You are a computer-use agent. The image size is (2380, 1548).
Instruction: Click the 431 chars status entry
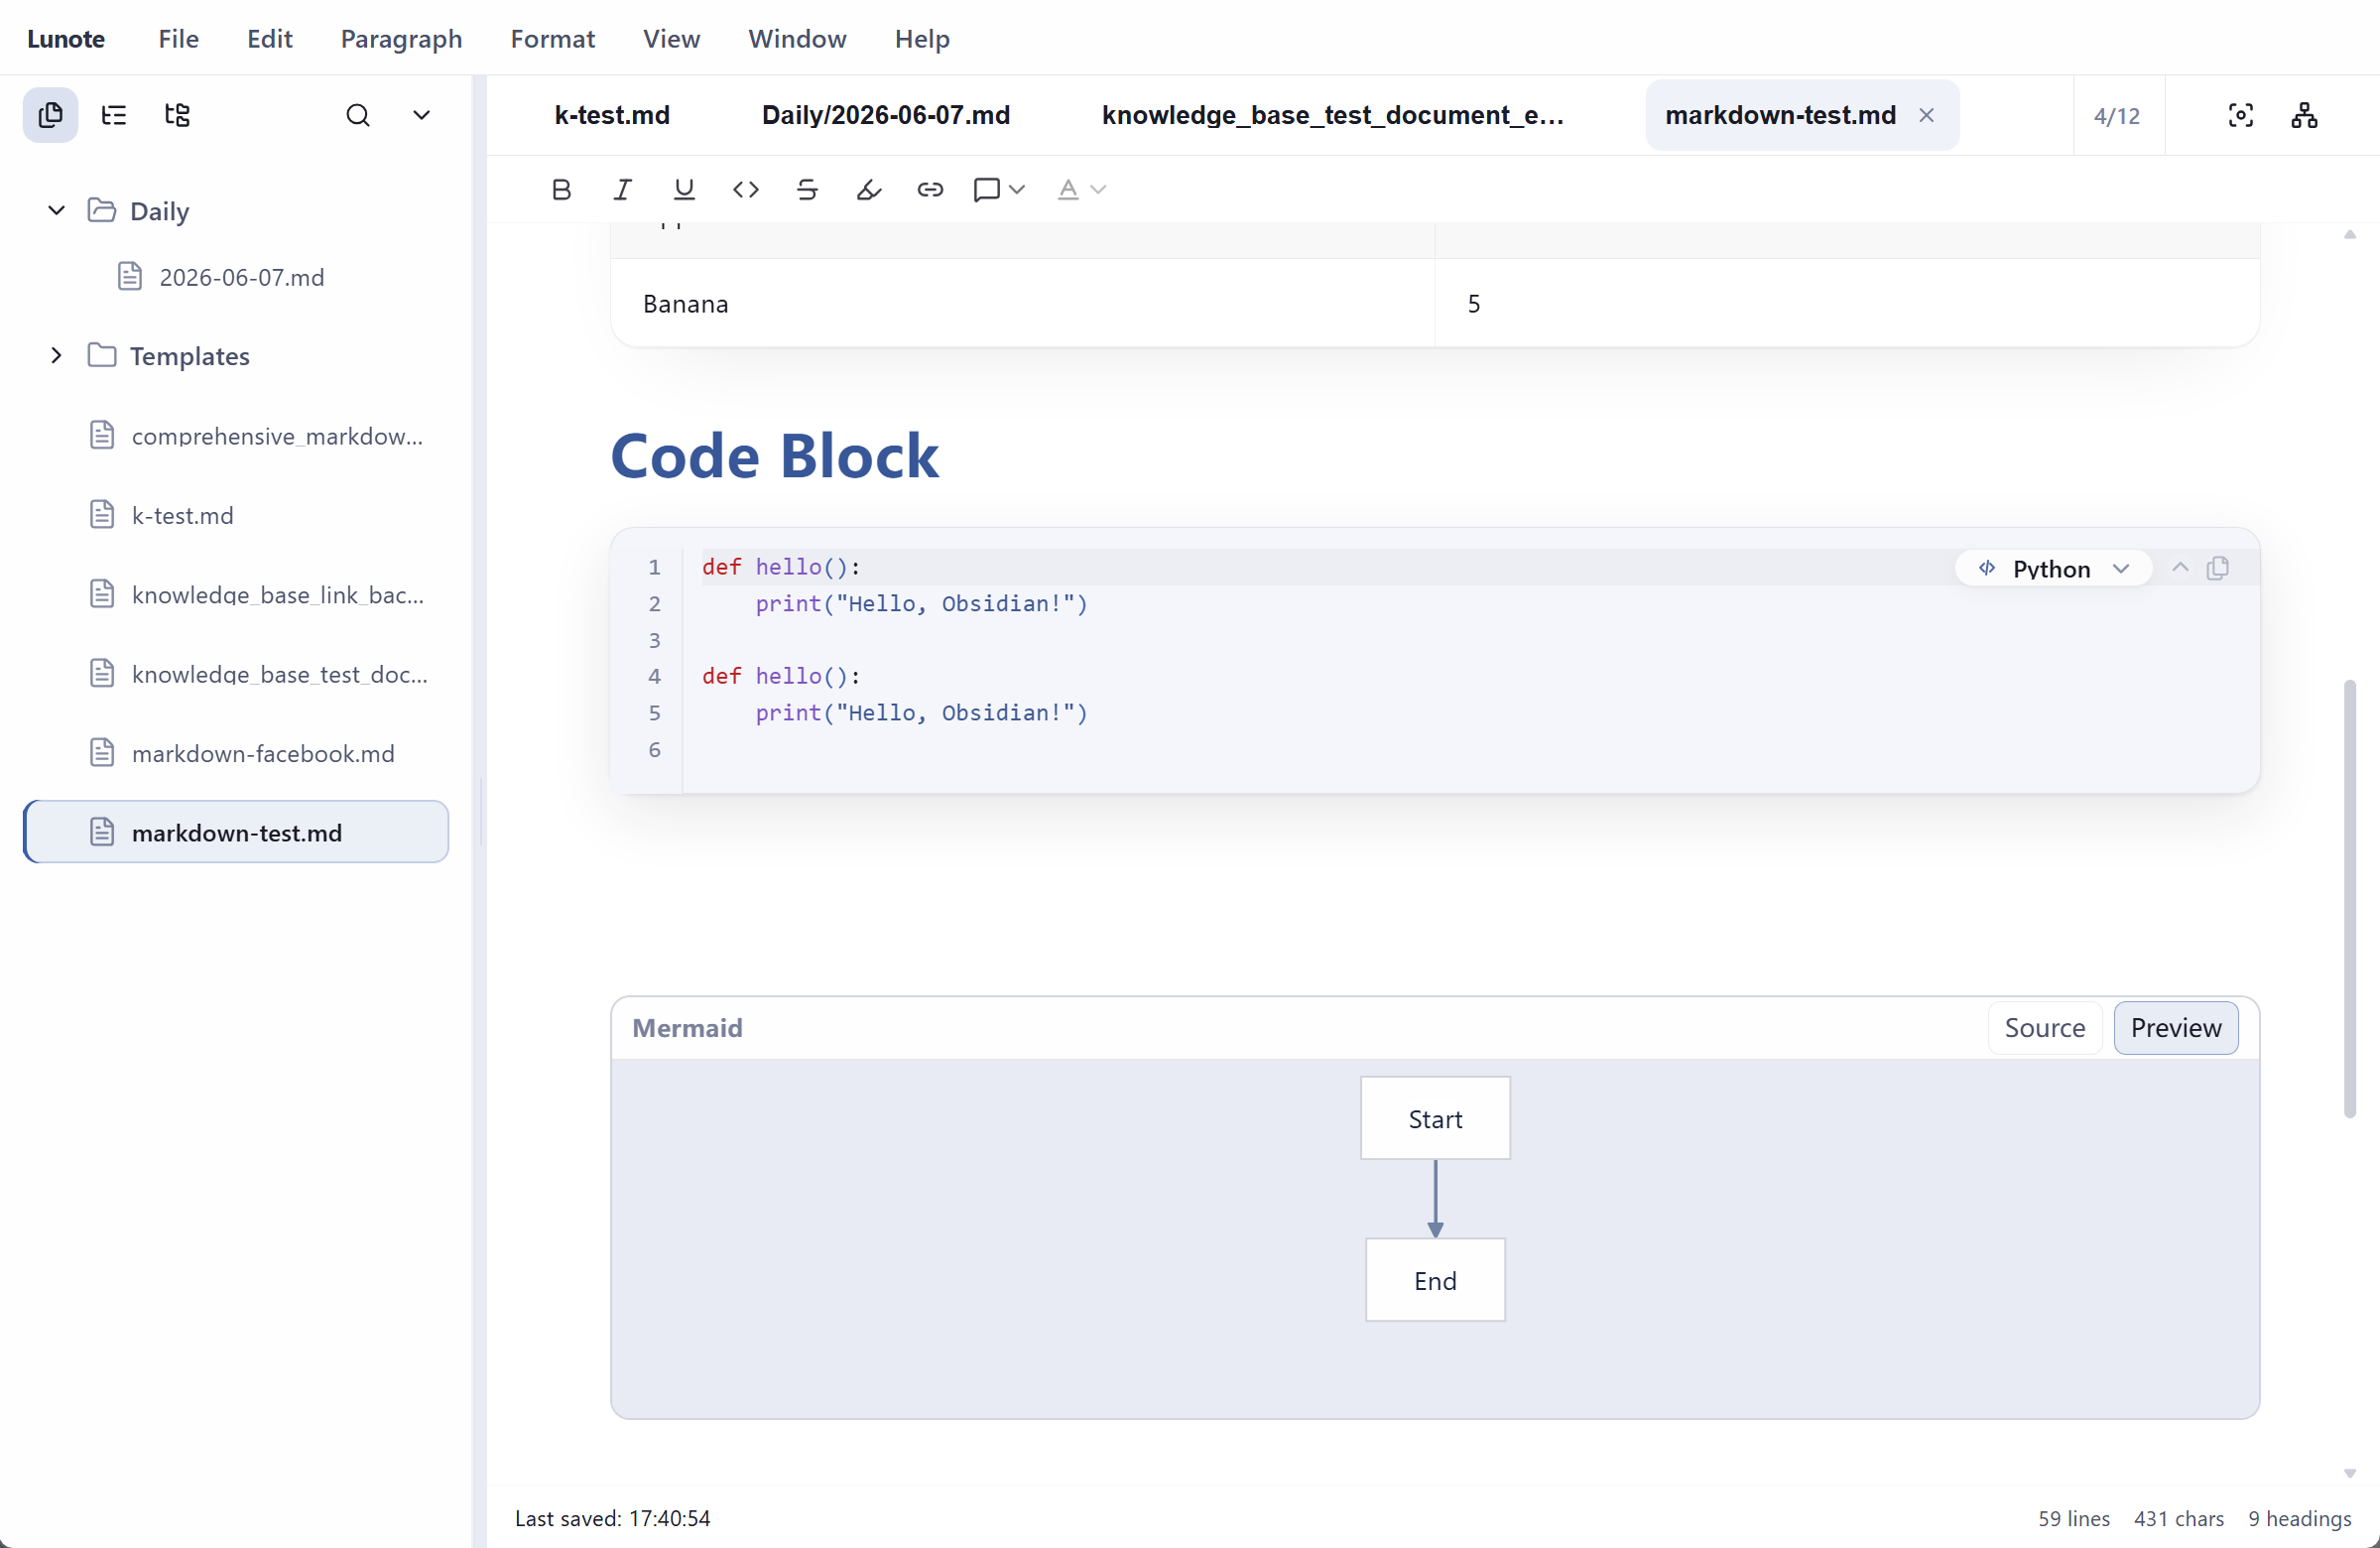[2179, 1518]
